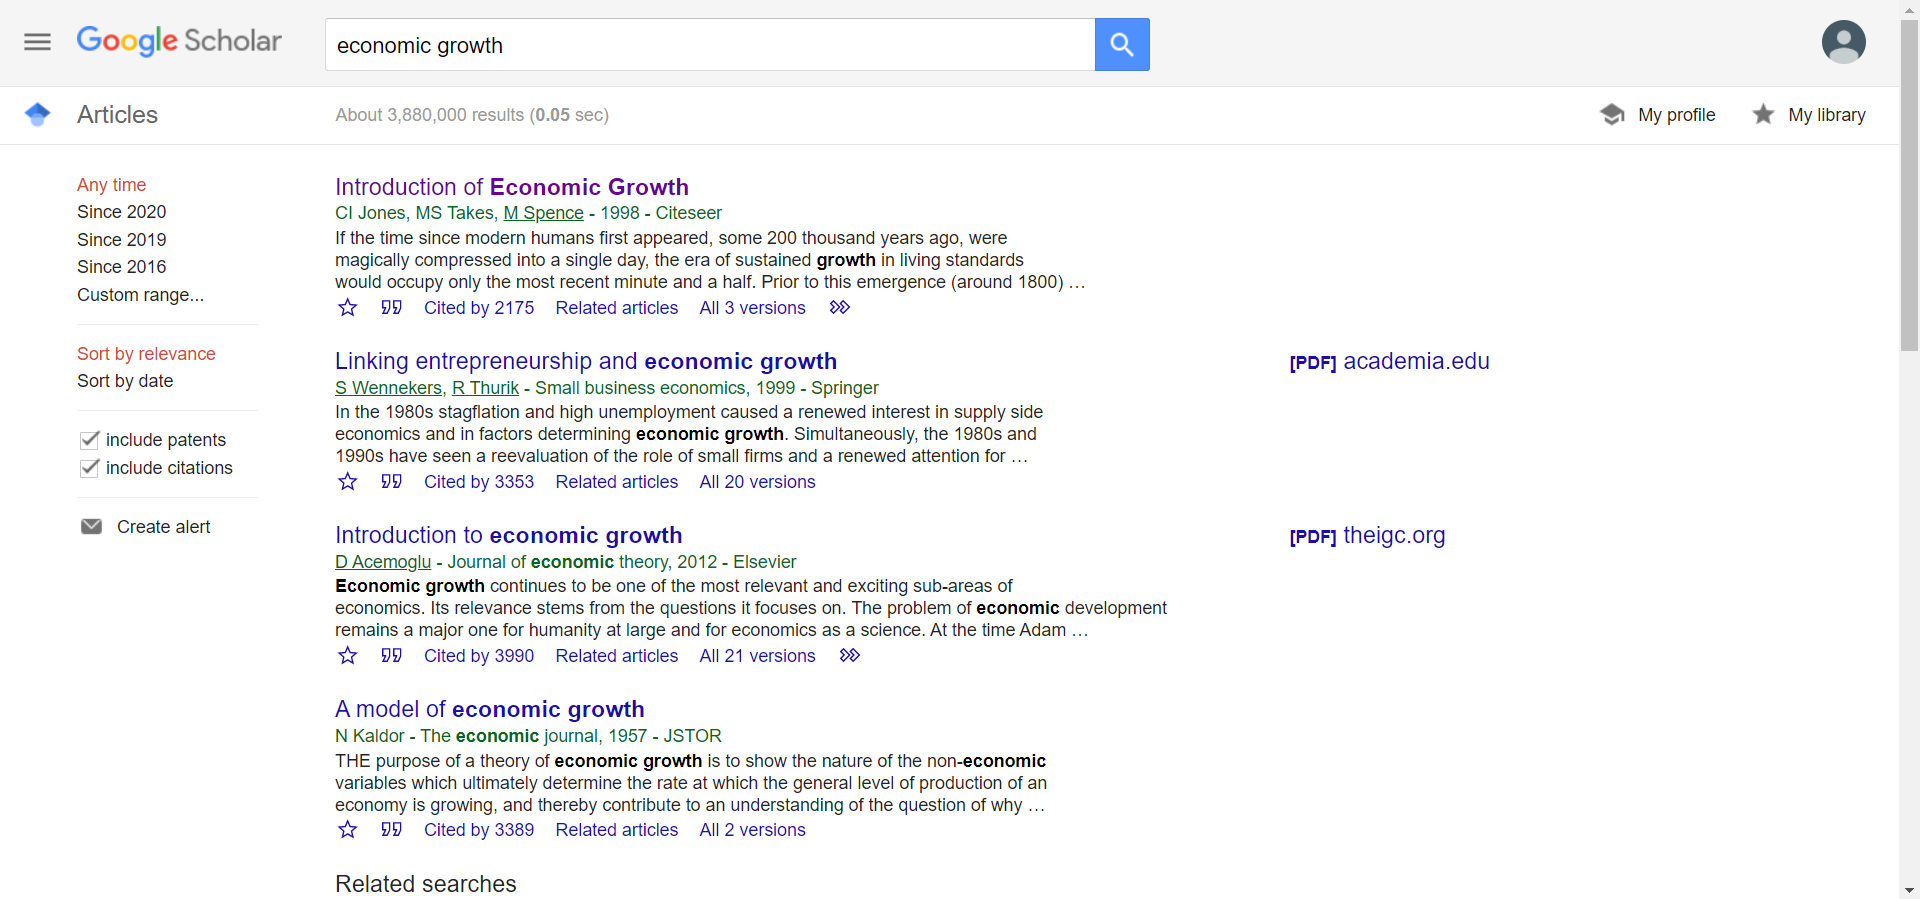Open 'Linking entrepreneurship and economic growth' title
Screen dimensions: 1920x899
click(586, 361)
